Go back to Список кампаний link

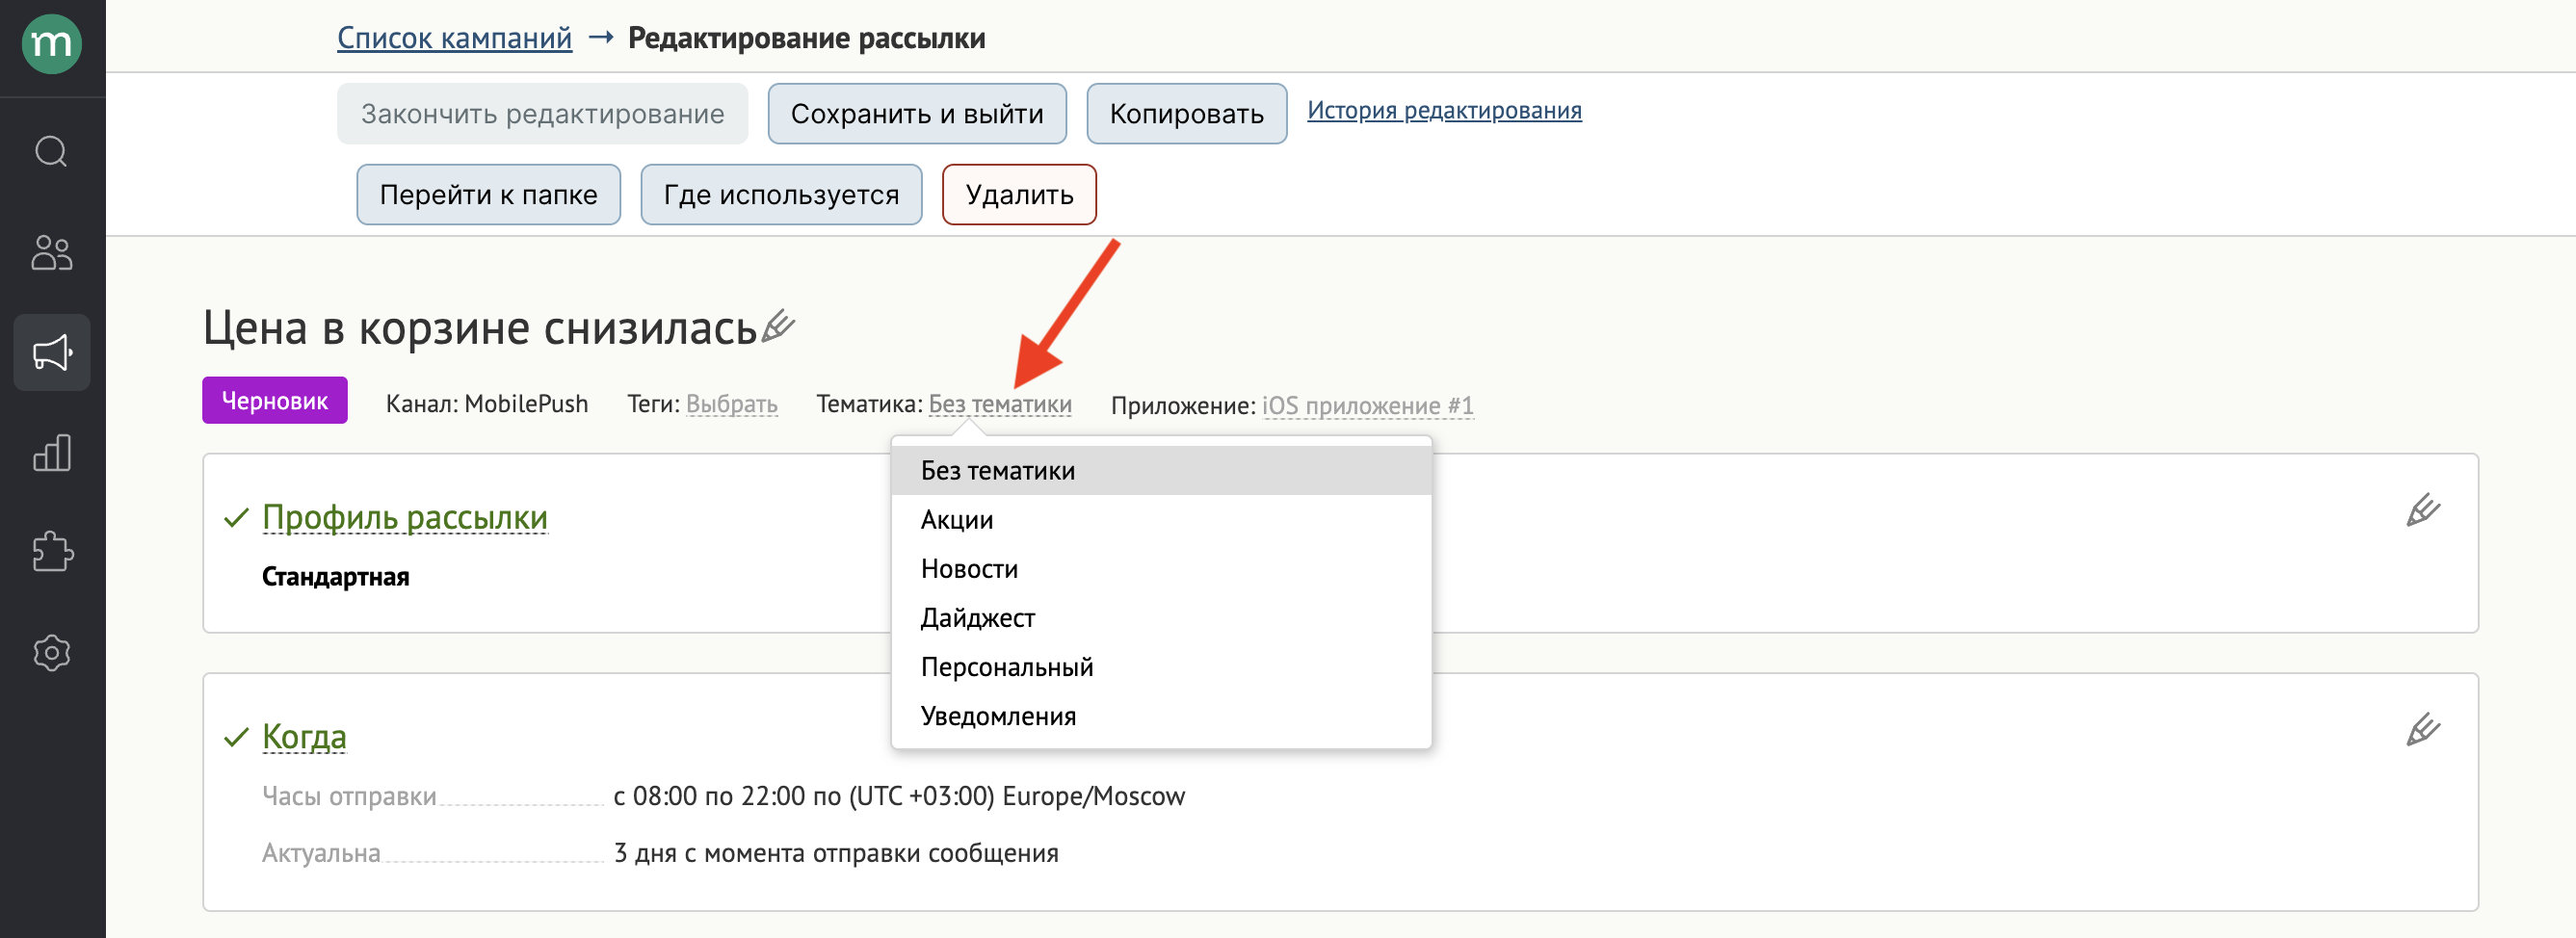click(454, 38)
